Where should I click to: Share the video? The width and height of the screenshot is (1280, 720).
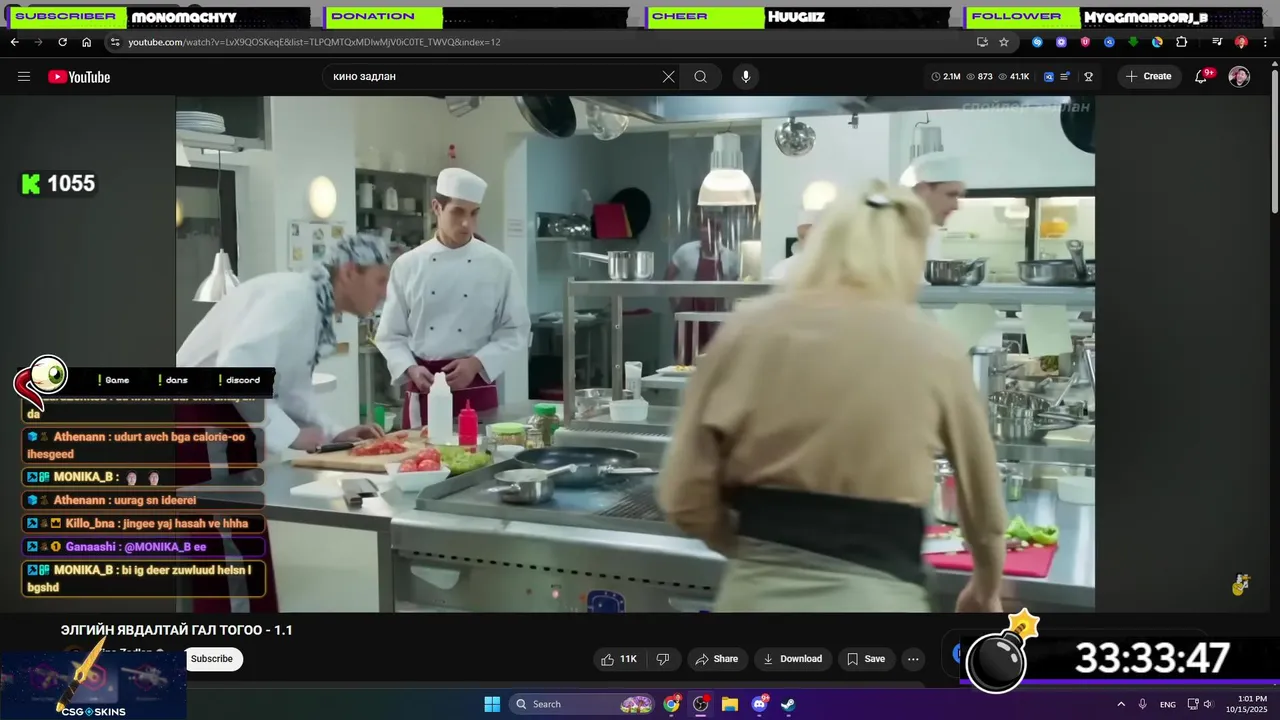(716, 659)
